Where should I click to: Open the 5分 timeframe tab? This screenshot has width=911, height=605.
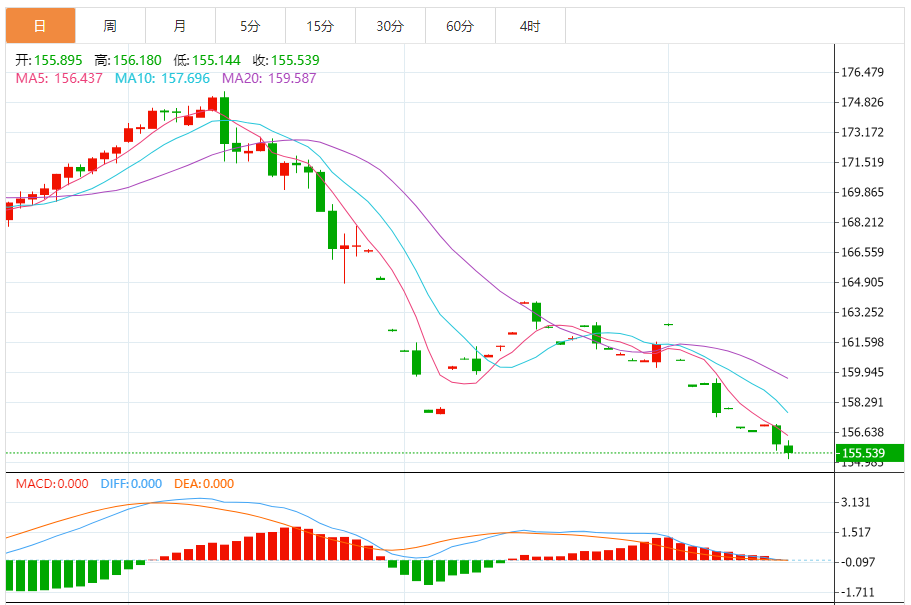click(250, 26)
